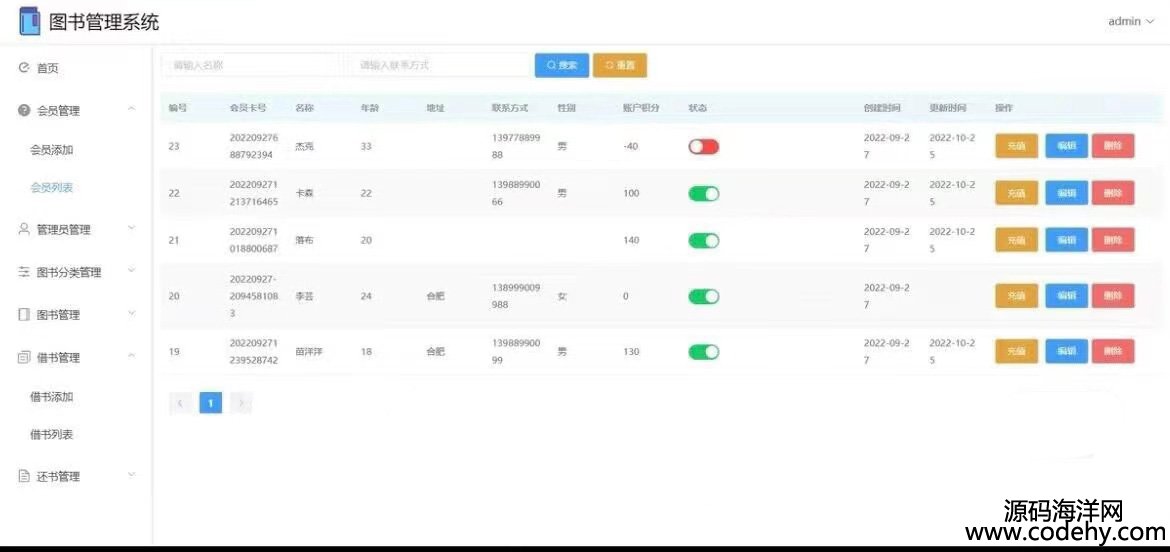This screenshot has width=1170, height=552.
Task: Click the book logo icon in header
Action: [x=30, y=21]
